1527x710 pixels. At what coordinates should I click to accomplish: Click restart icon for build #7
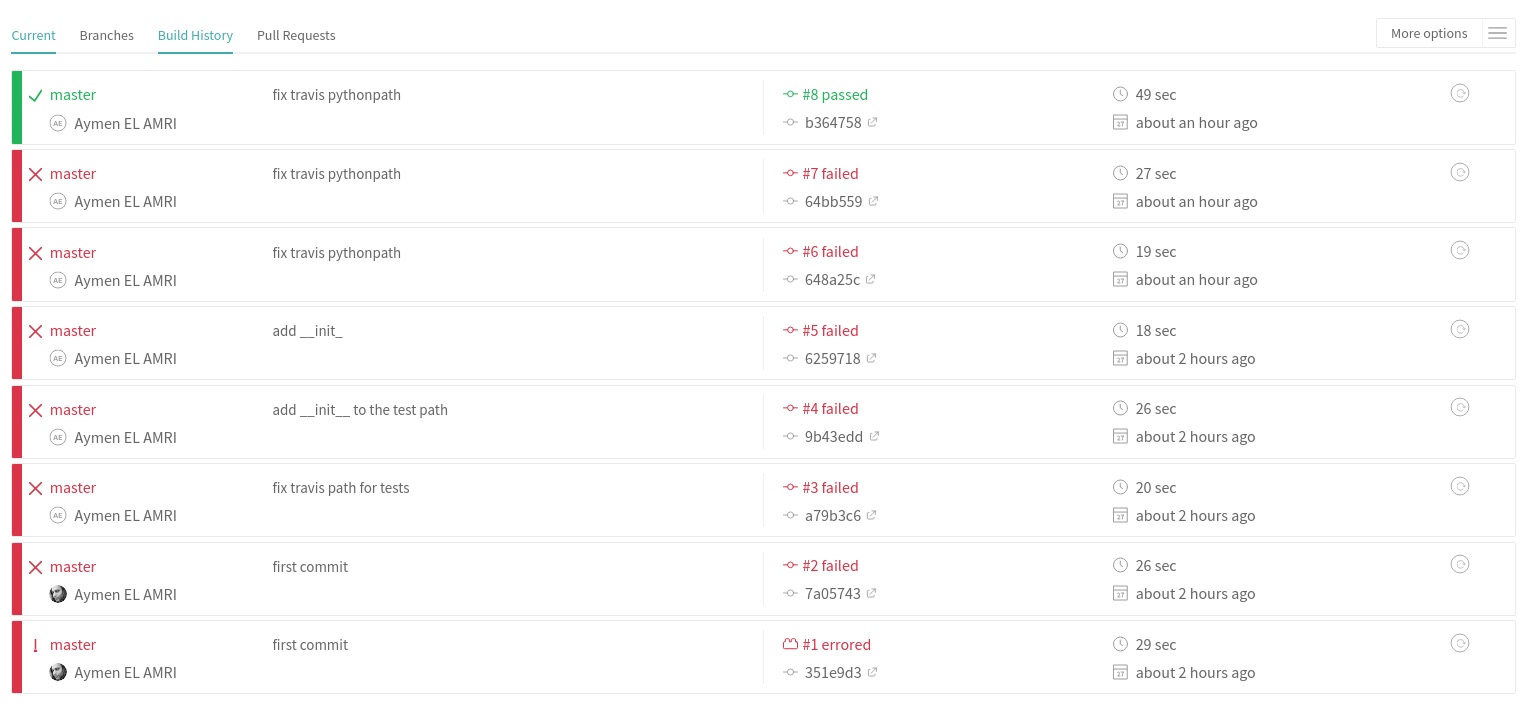click(1459, 172)
